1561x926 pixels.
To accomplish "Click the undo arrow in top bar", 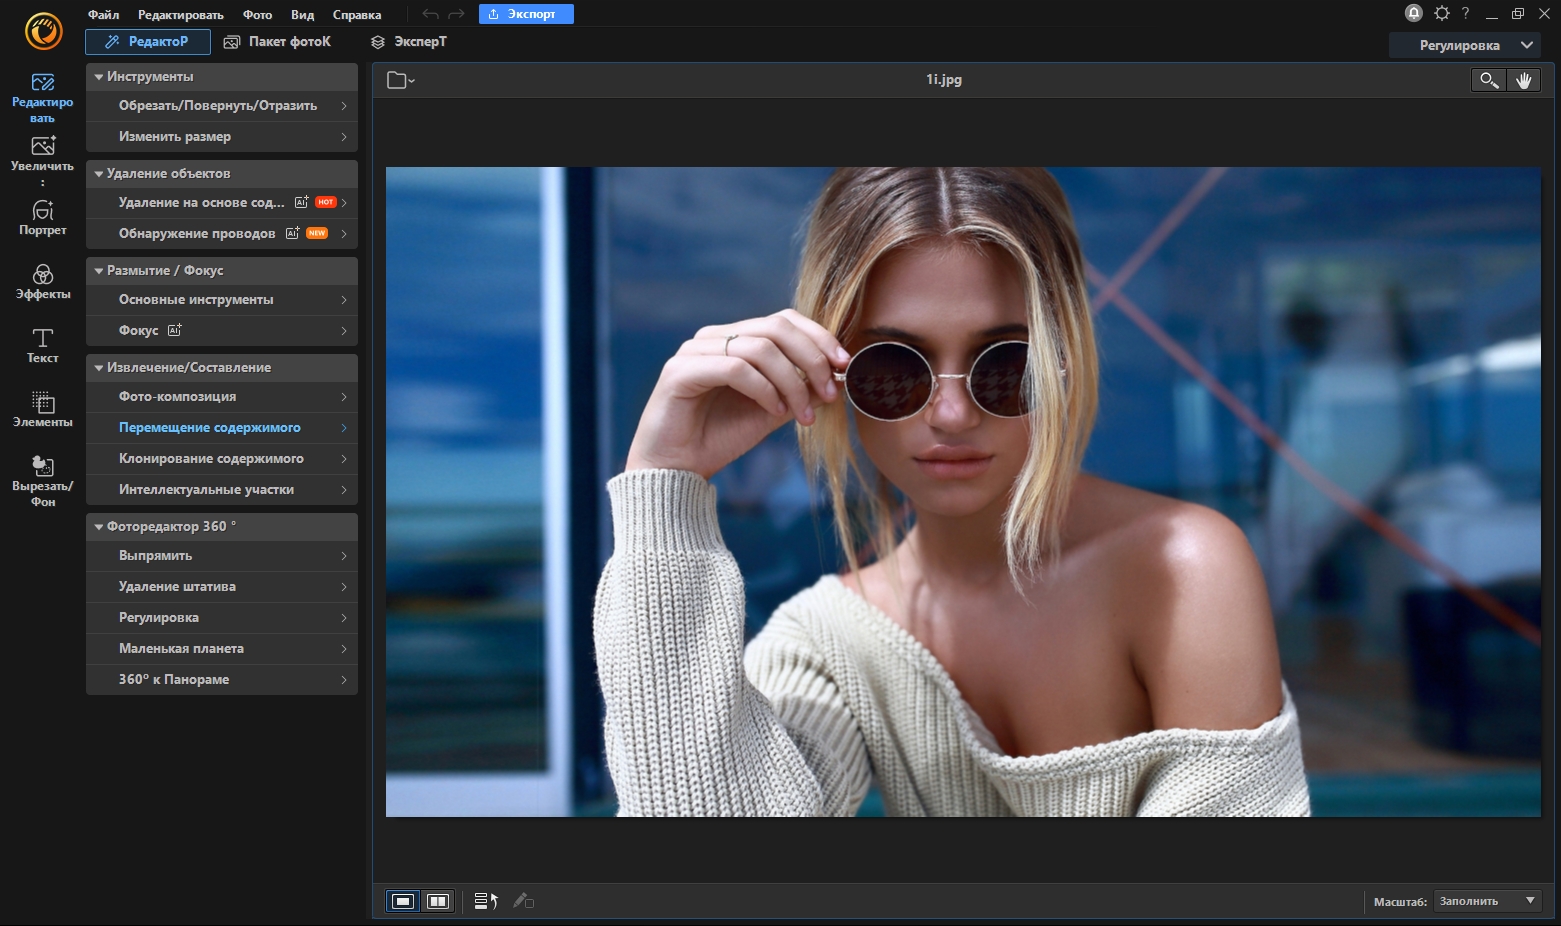I will coord(430,14).
